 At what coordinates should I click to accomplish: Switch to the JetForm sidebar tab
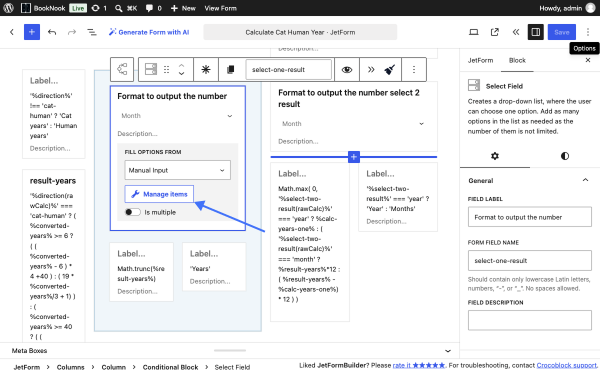tap(480, 60)
